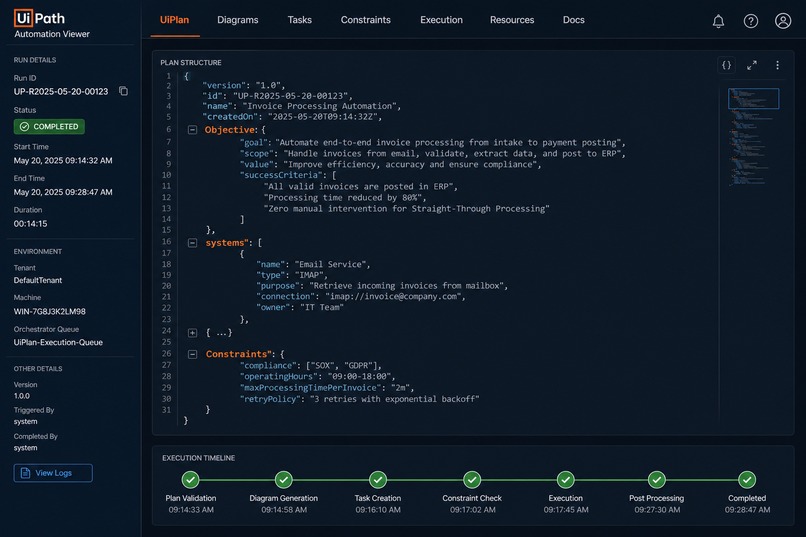Click the Diagram Generation checkmark step

[x=284, y=479]
